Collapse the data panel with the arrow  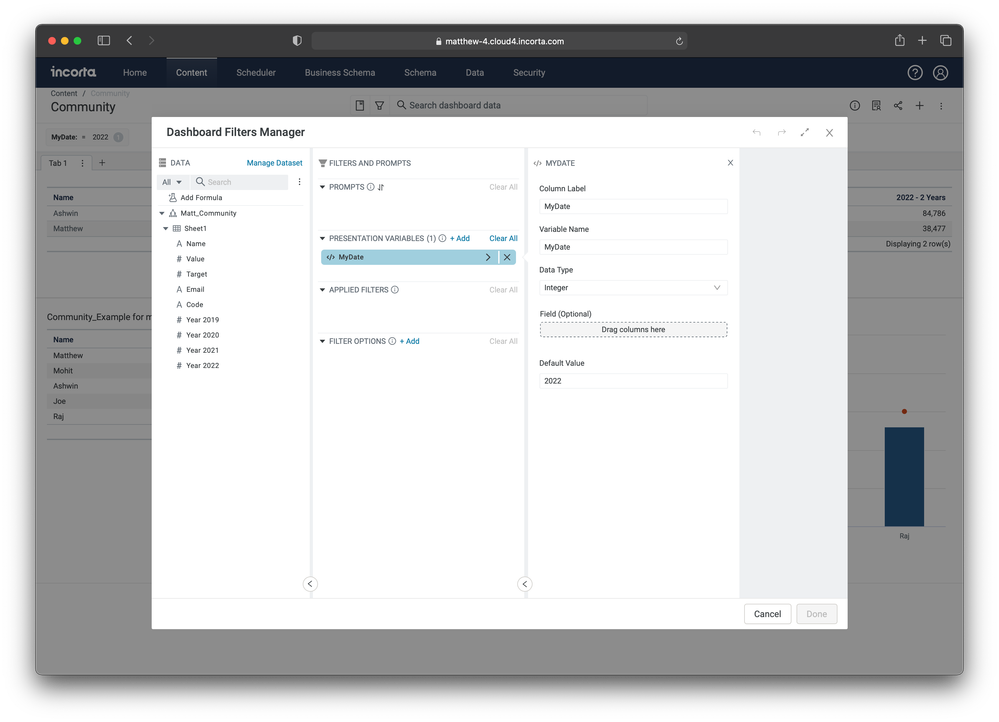[310, 584]
